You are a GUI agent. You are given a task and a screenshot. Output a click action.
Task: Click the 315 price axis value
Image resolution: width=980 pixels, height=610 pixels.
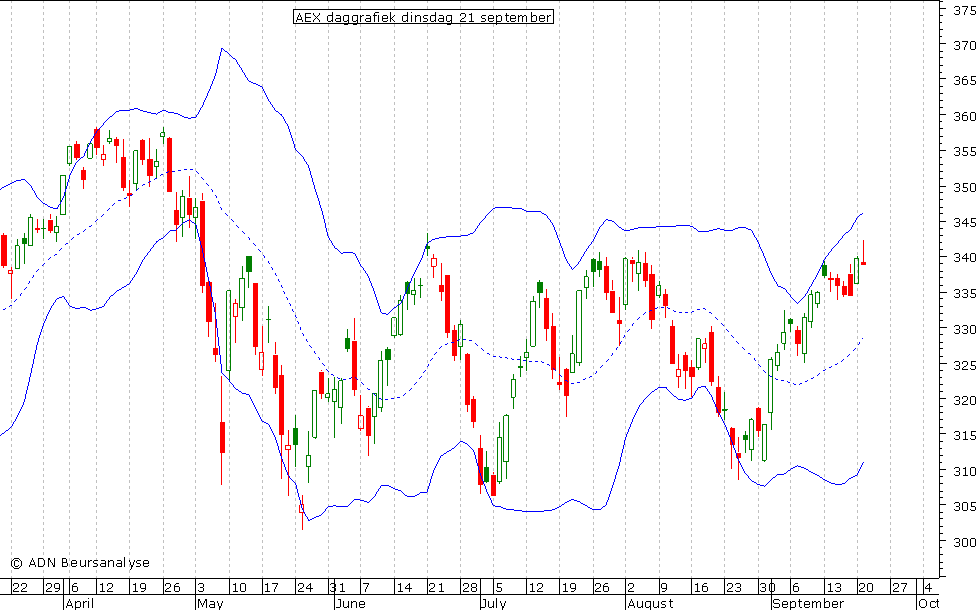(964, 436)
